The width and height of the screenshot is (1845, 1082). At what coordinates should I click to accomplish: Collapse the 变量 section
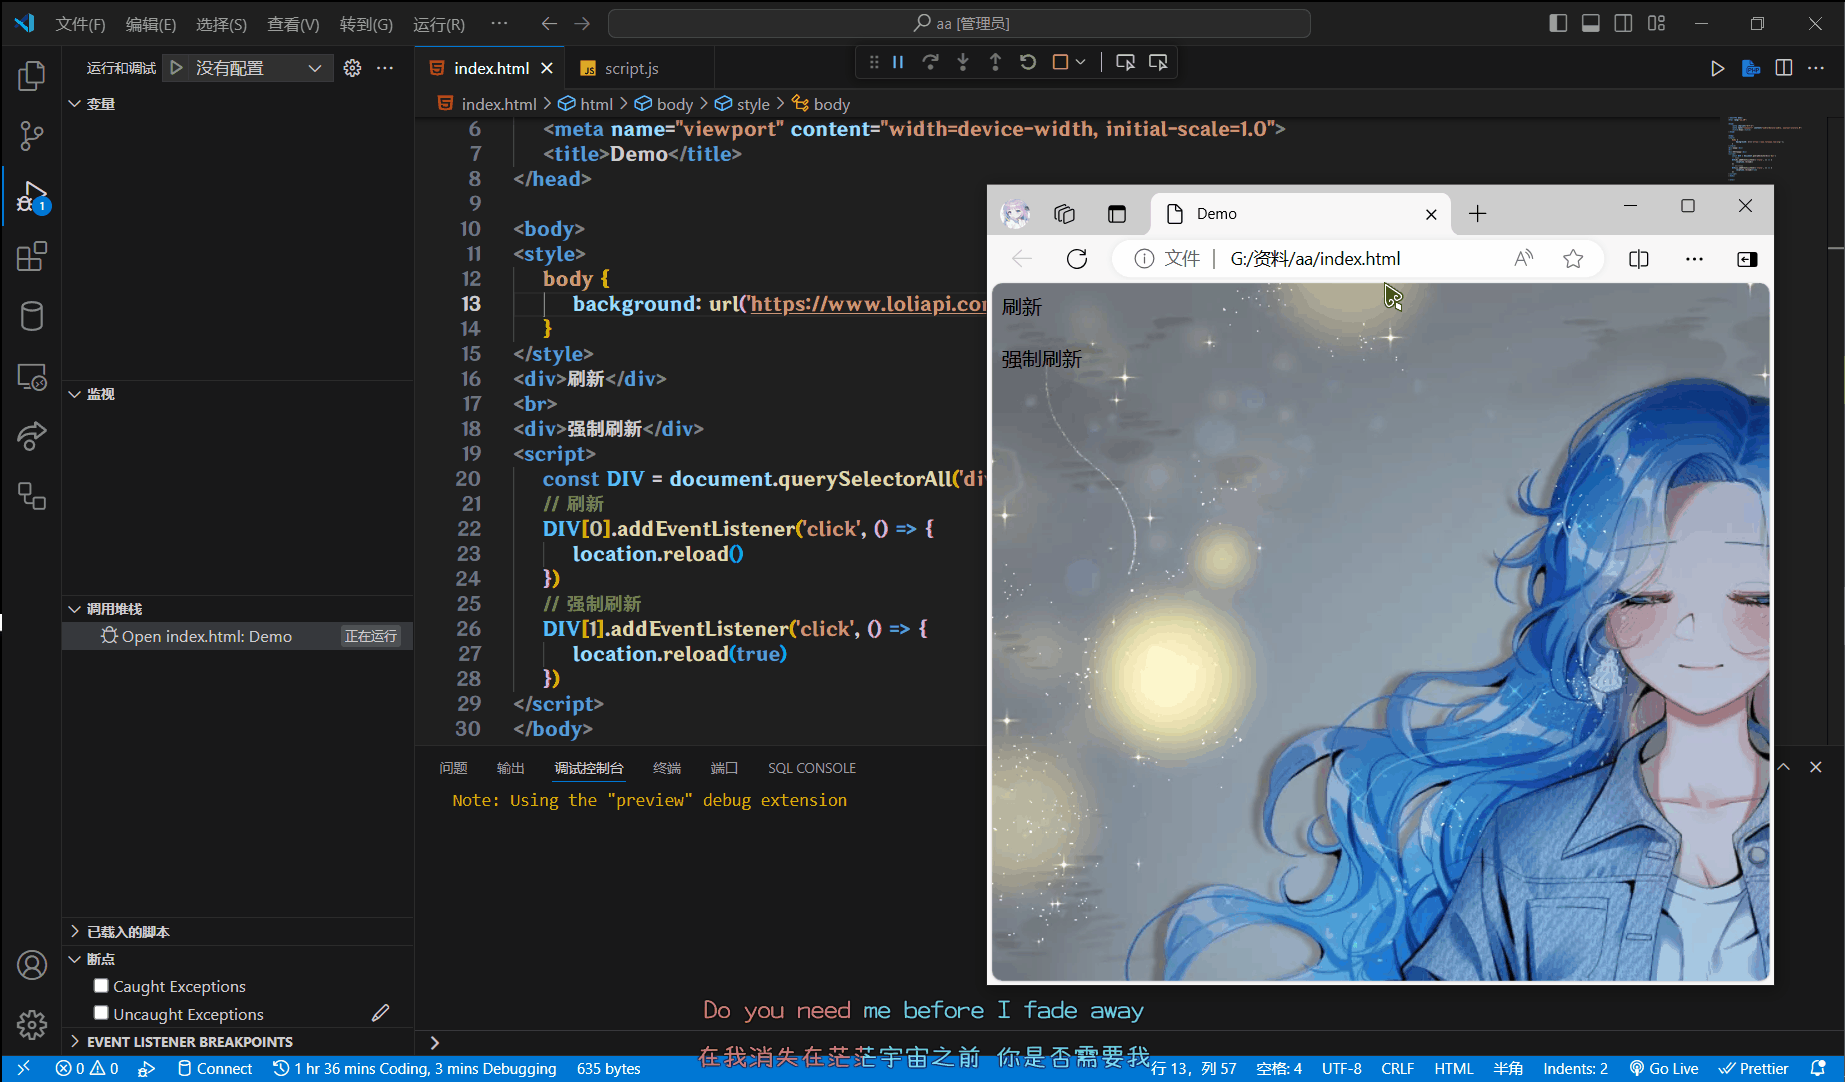74,104
